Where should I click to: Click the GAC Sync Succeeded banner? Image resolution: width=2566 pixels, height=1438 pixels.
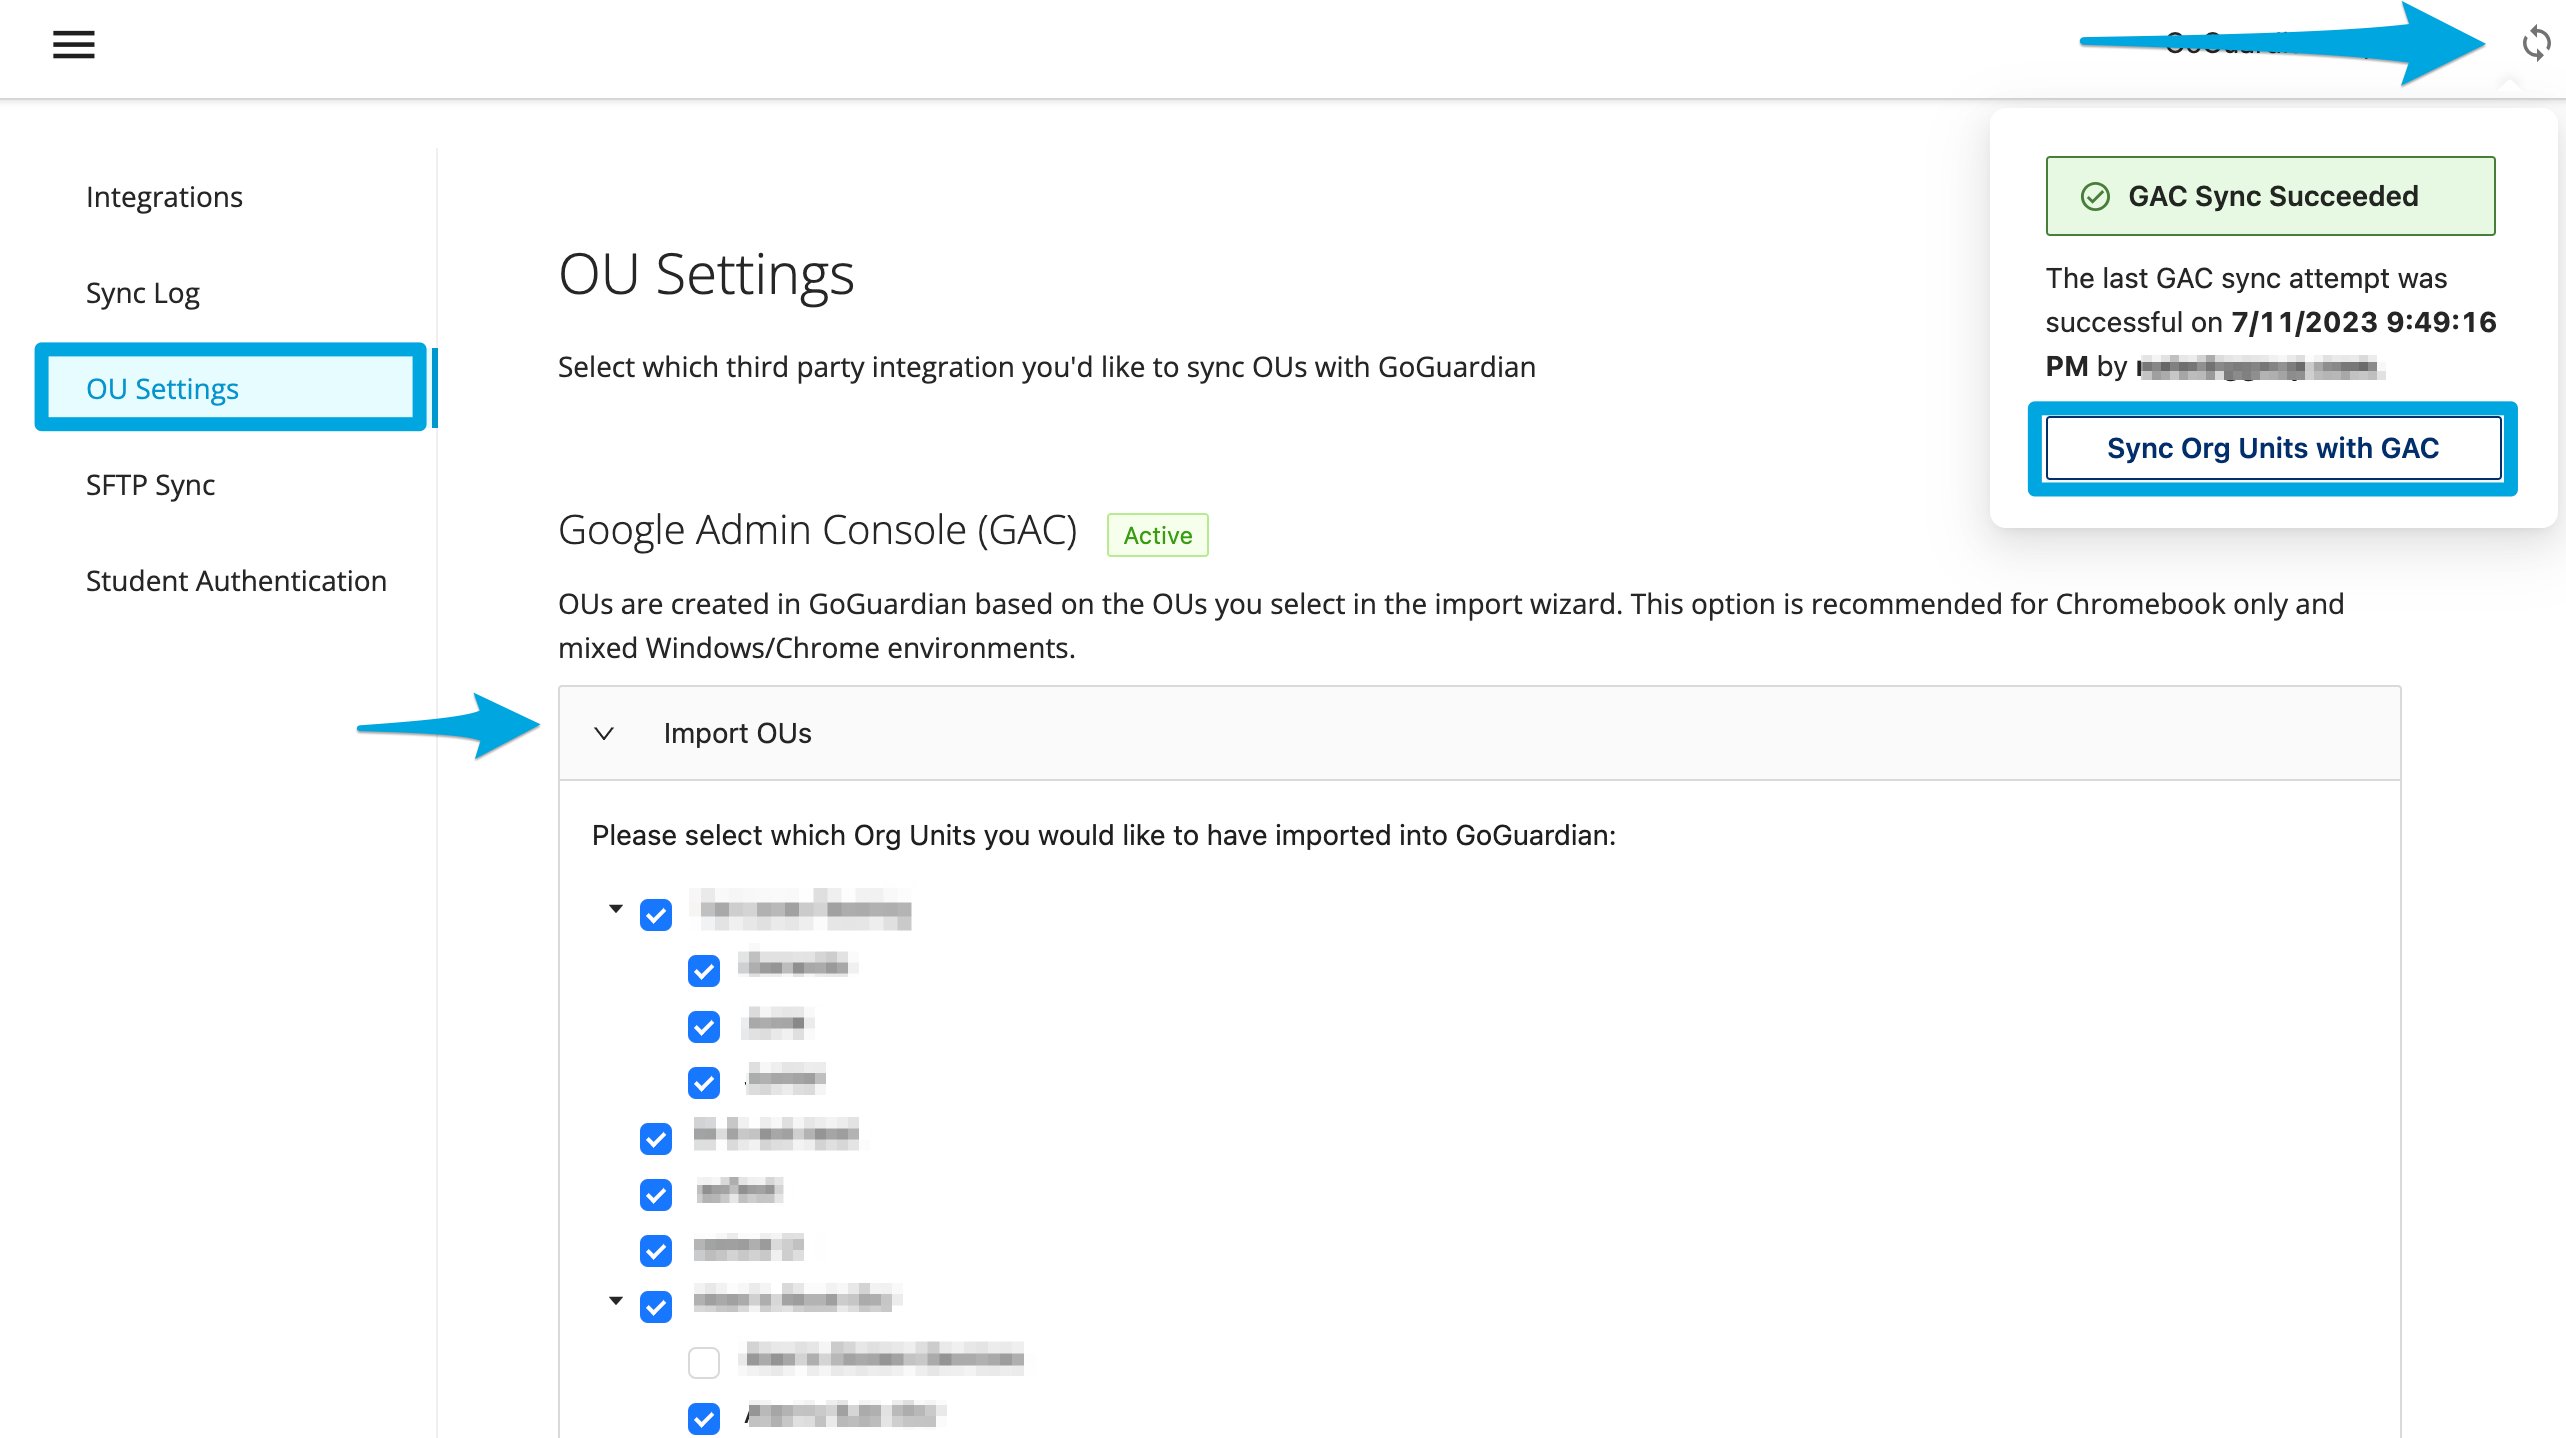(x=2270, y=196)
